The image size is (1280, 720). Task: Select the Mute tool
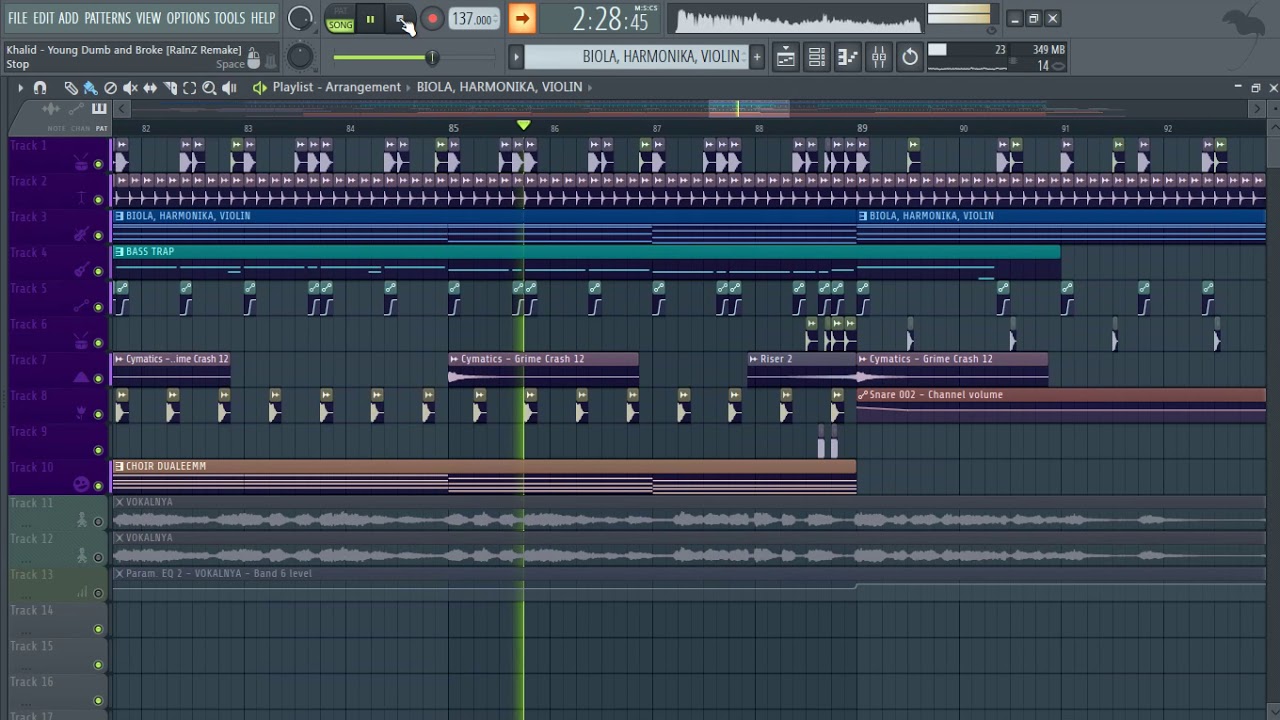[130, 88]
